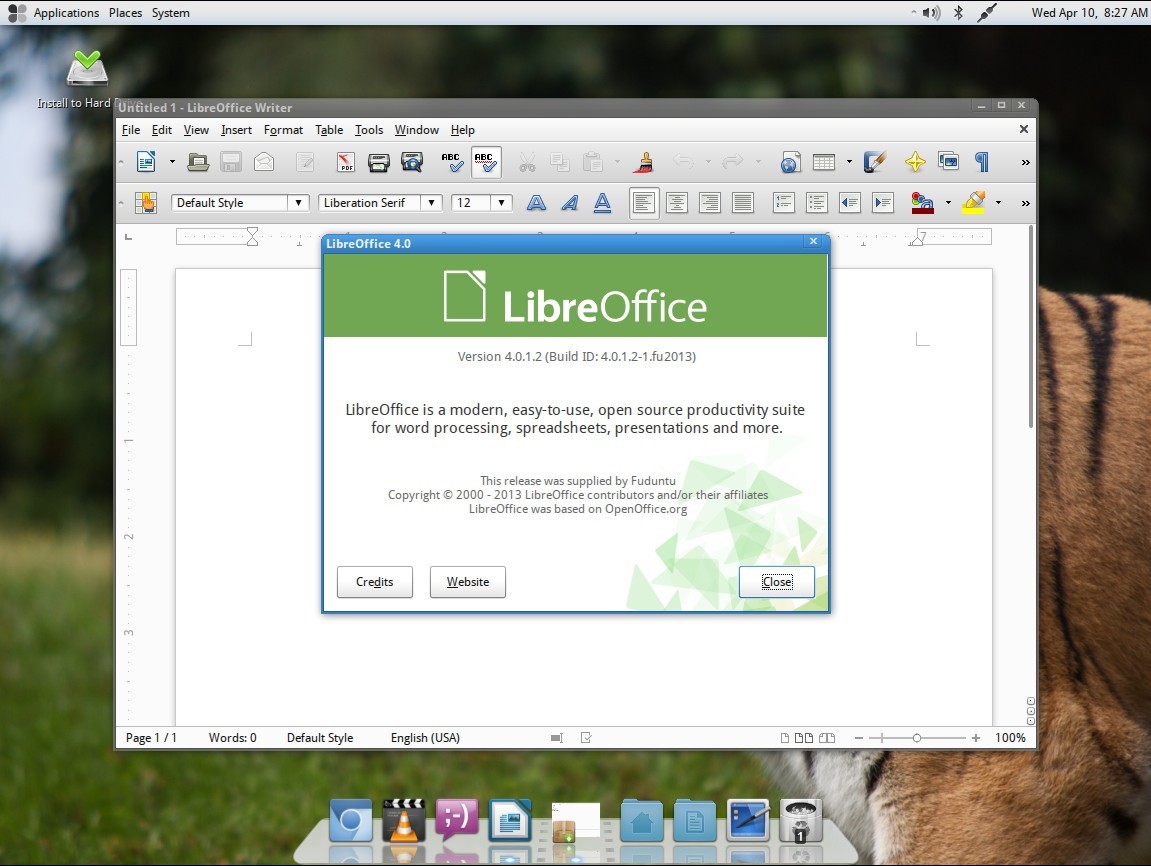Click the Clone Formatting paintbrush icon
Screen dimensions: 1151x866
pyautogui.click(x=644, y=161)
